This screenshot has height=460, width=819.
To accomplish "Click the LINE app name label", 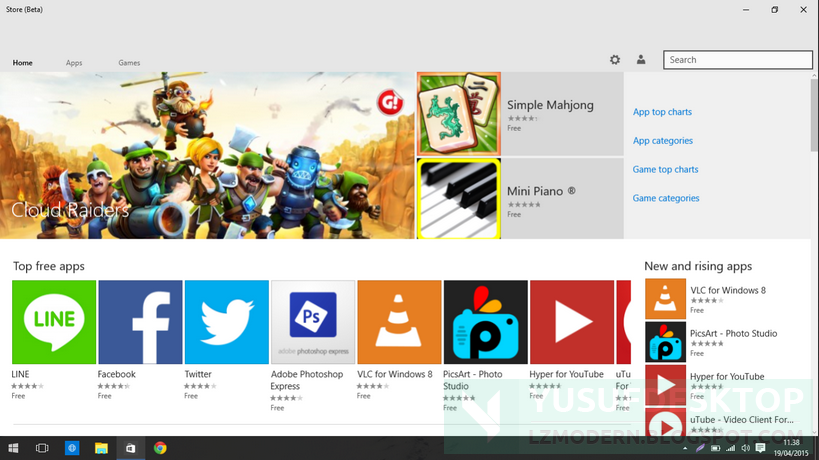I will 20,374.
